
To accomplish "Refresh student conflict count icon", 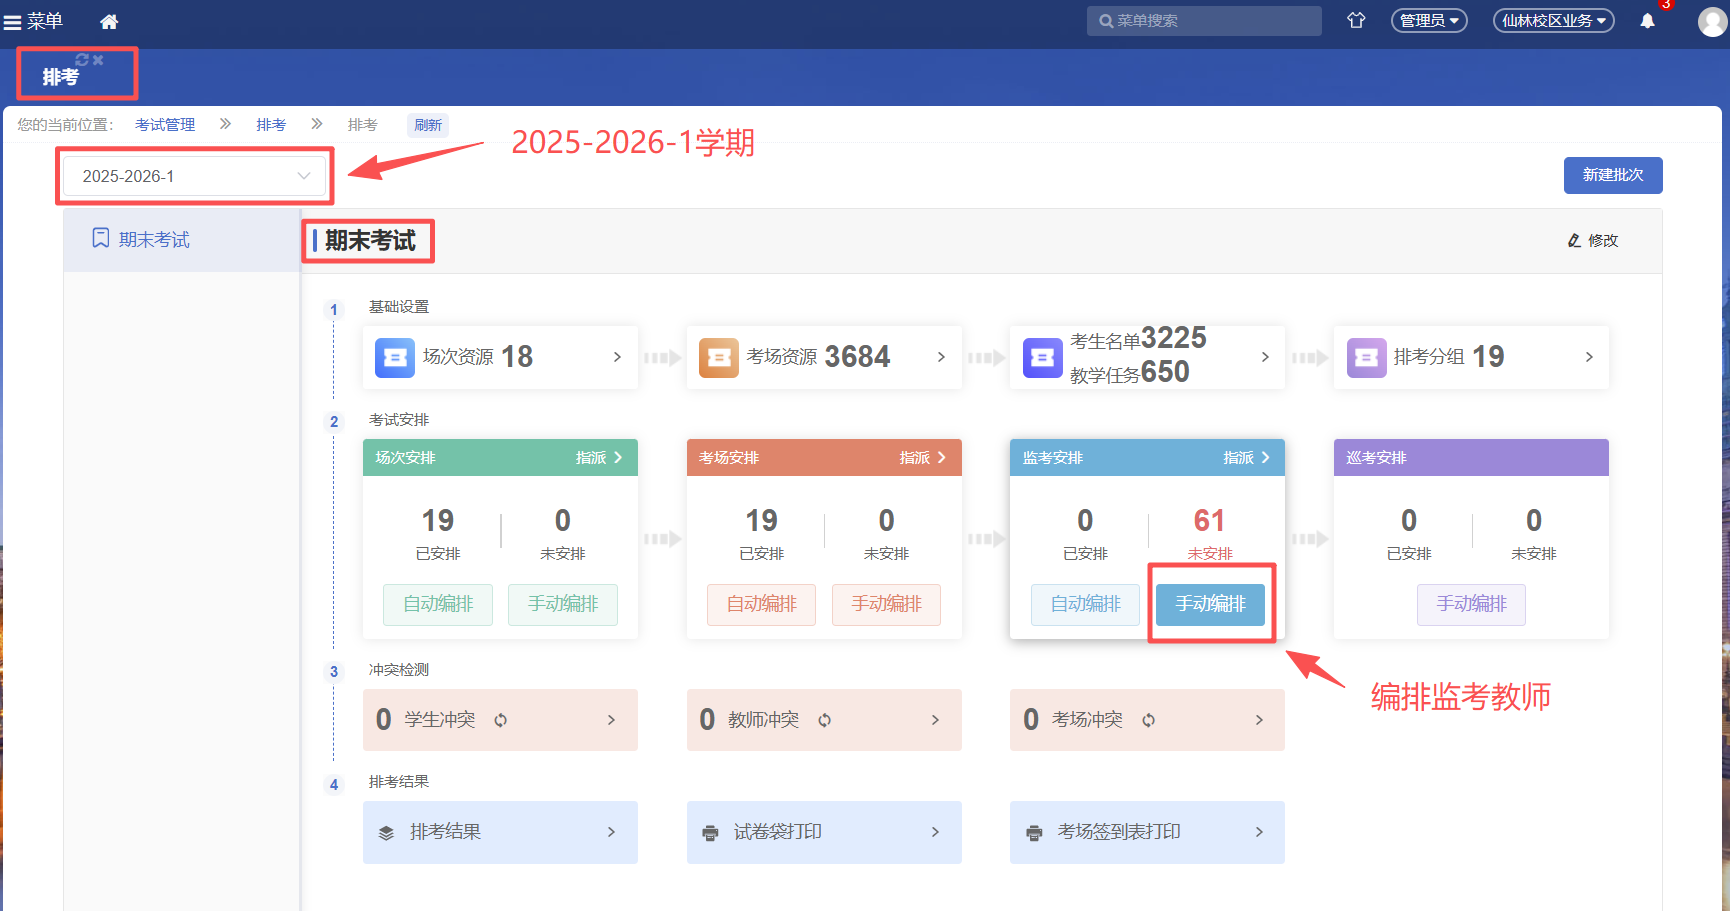I will point(500,720).
